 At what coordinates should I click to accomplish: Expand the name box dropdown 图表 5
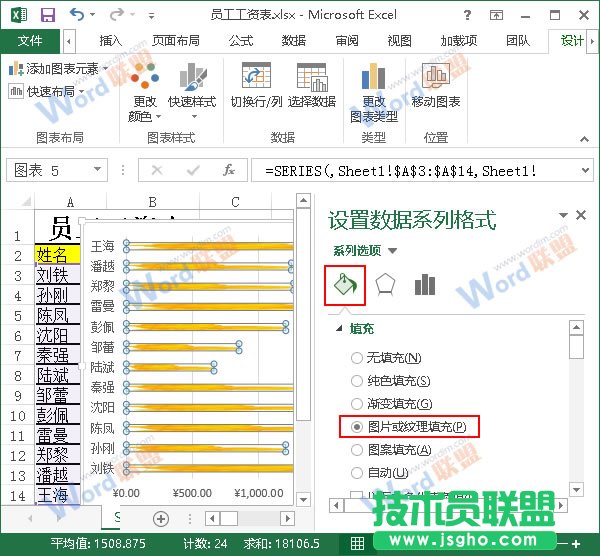[98, 170]
